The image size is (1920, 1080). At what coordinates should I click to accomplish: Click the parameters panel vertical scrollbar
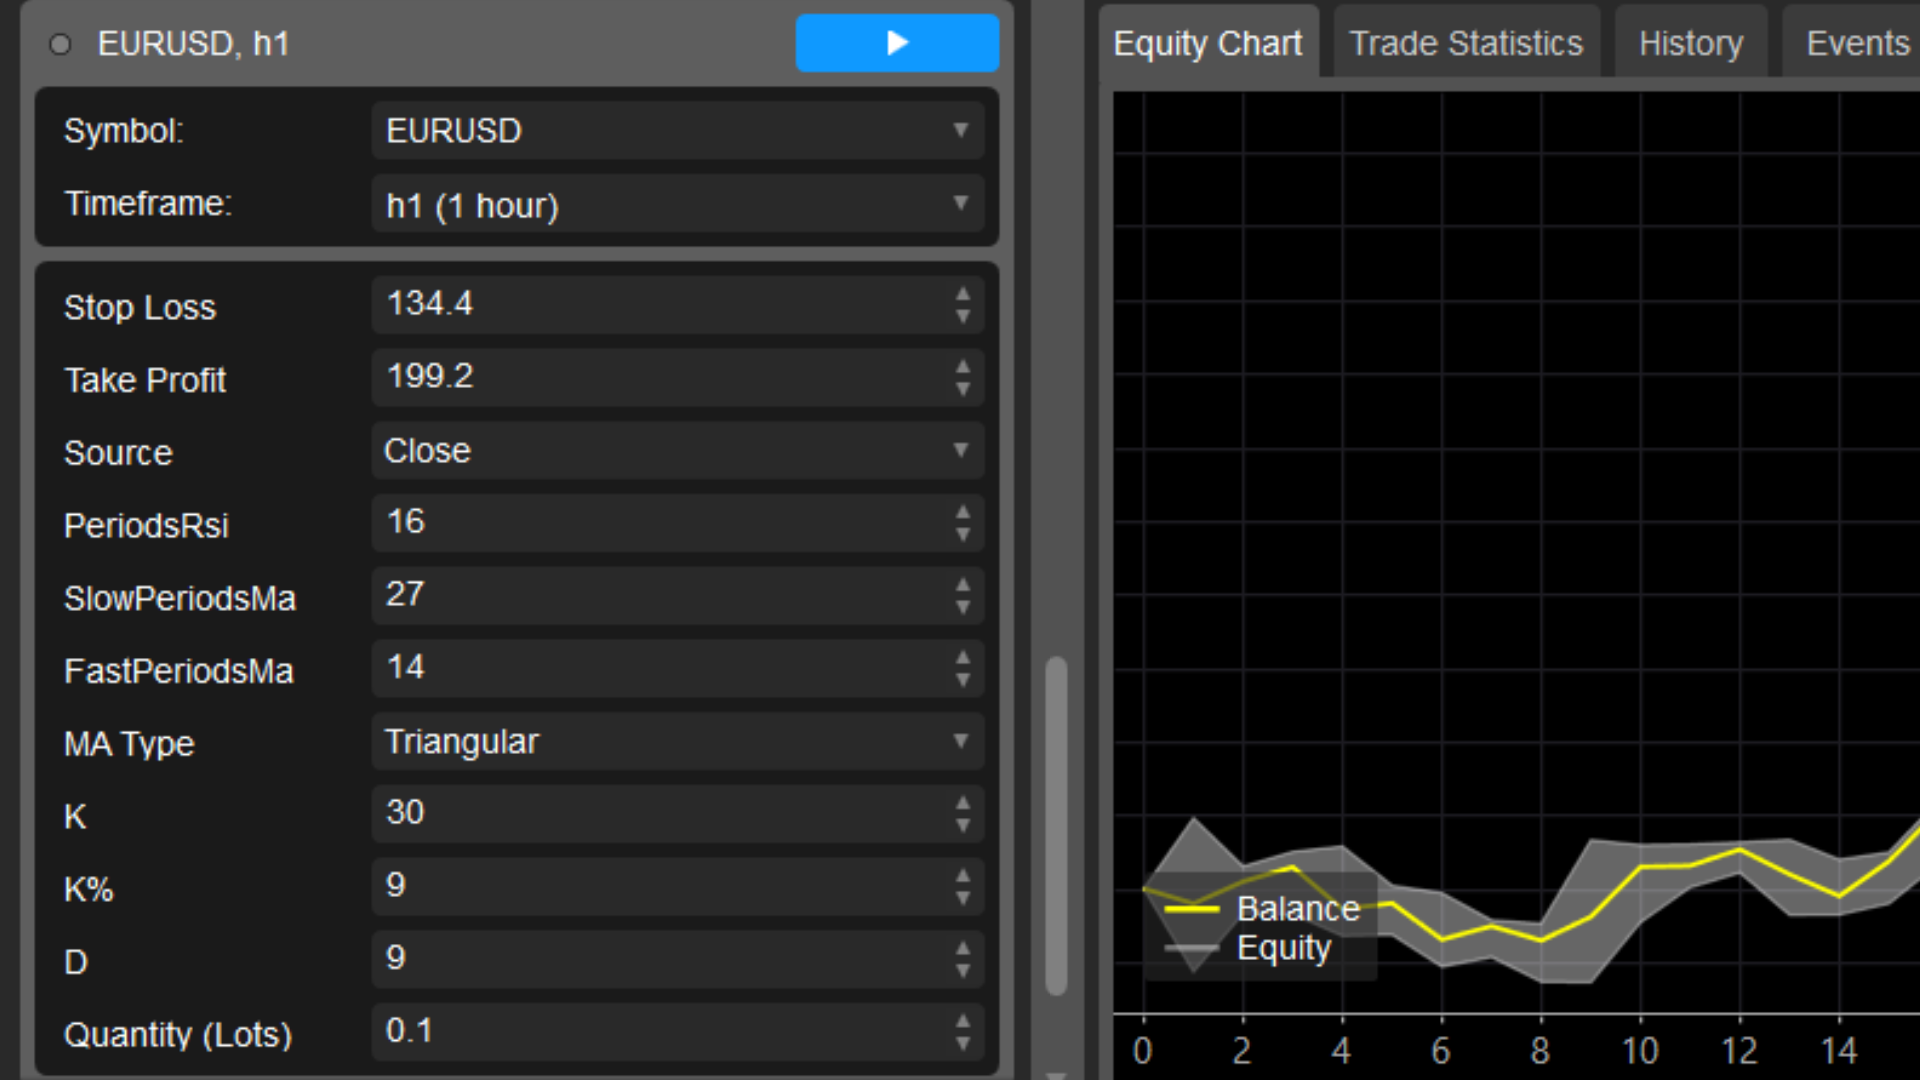1056,825
